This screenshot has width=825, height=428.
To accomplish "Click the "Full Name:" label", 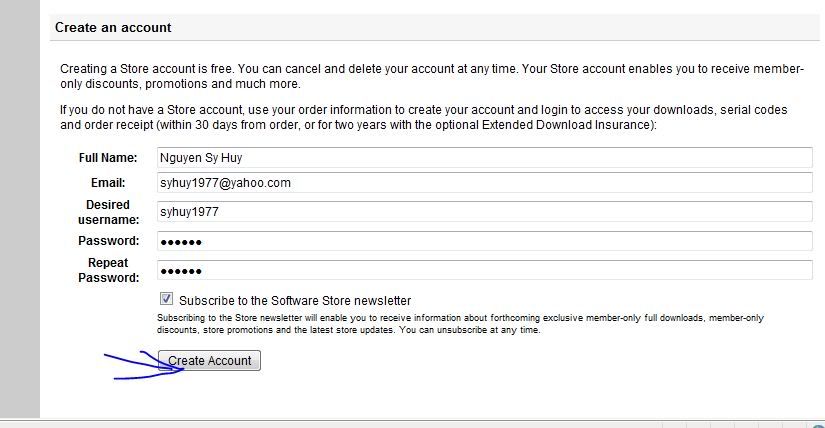I will (x=108, y=157).
